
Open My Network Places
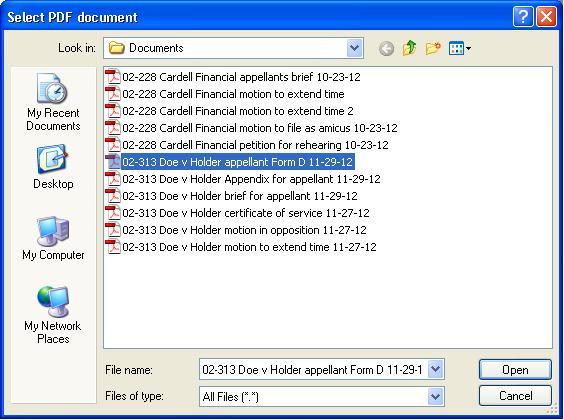[x=53, y=315]
